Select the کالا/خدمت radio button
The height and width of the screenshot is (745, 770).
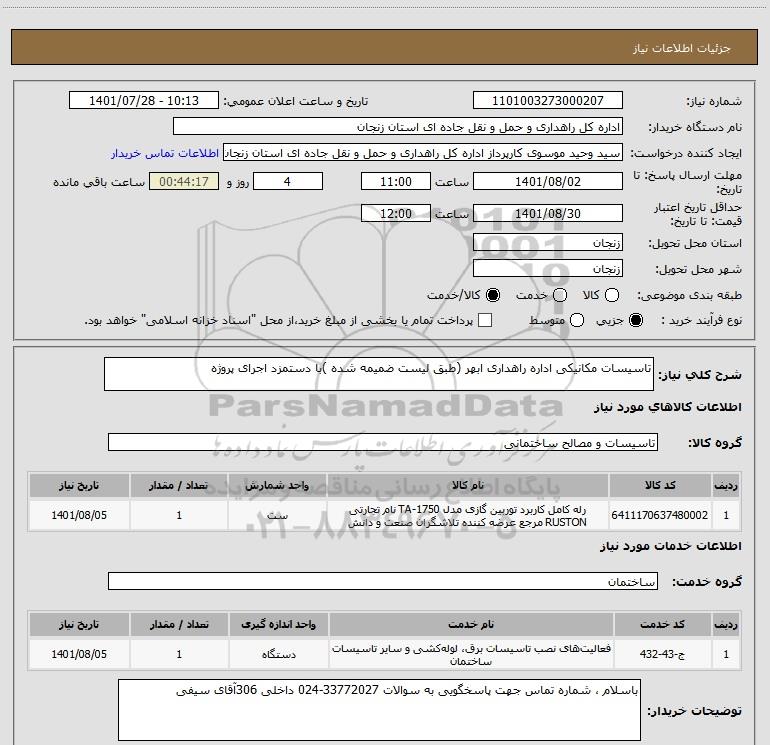point(493,295)
